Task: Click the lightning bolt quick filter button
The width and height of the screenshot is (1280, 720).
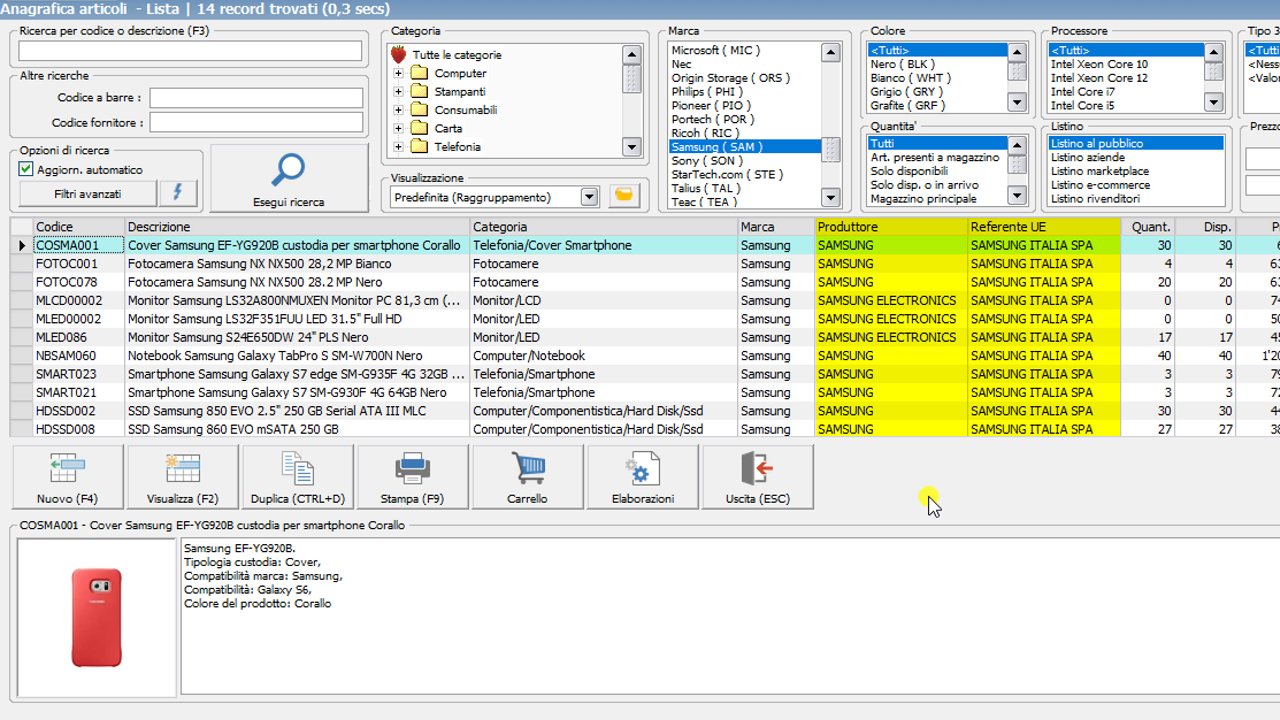Action: click(x=179, y=193)
